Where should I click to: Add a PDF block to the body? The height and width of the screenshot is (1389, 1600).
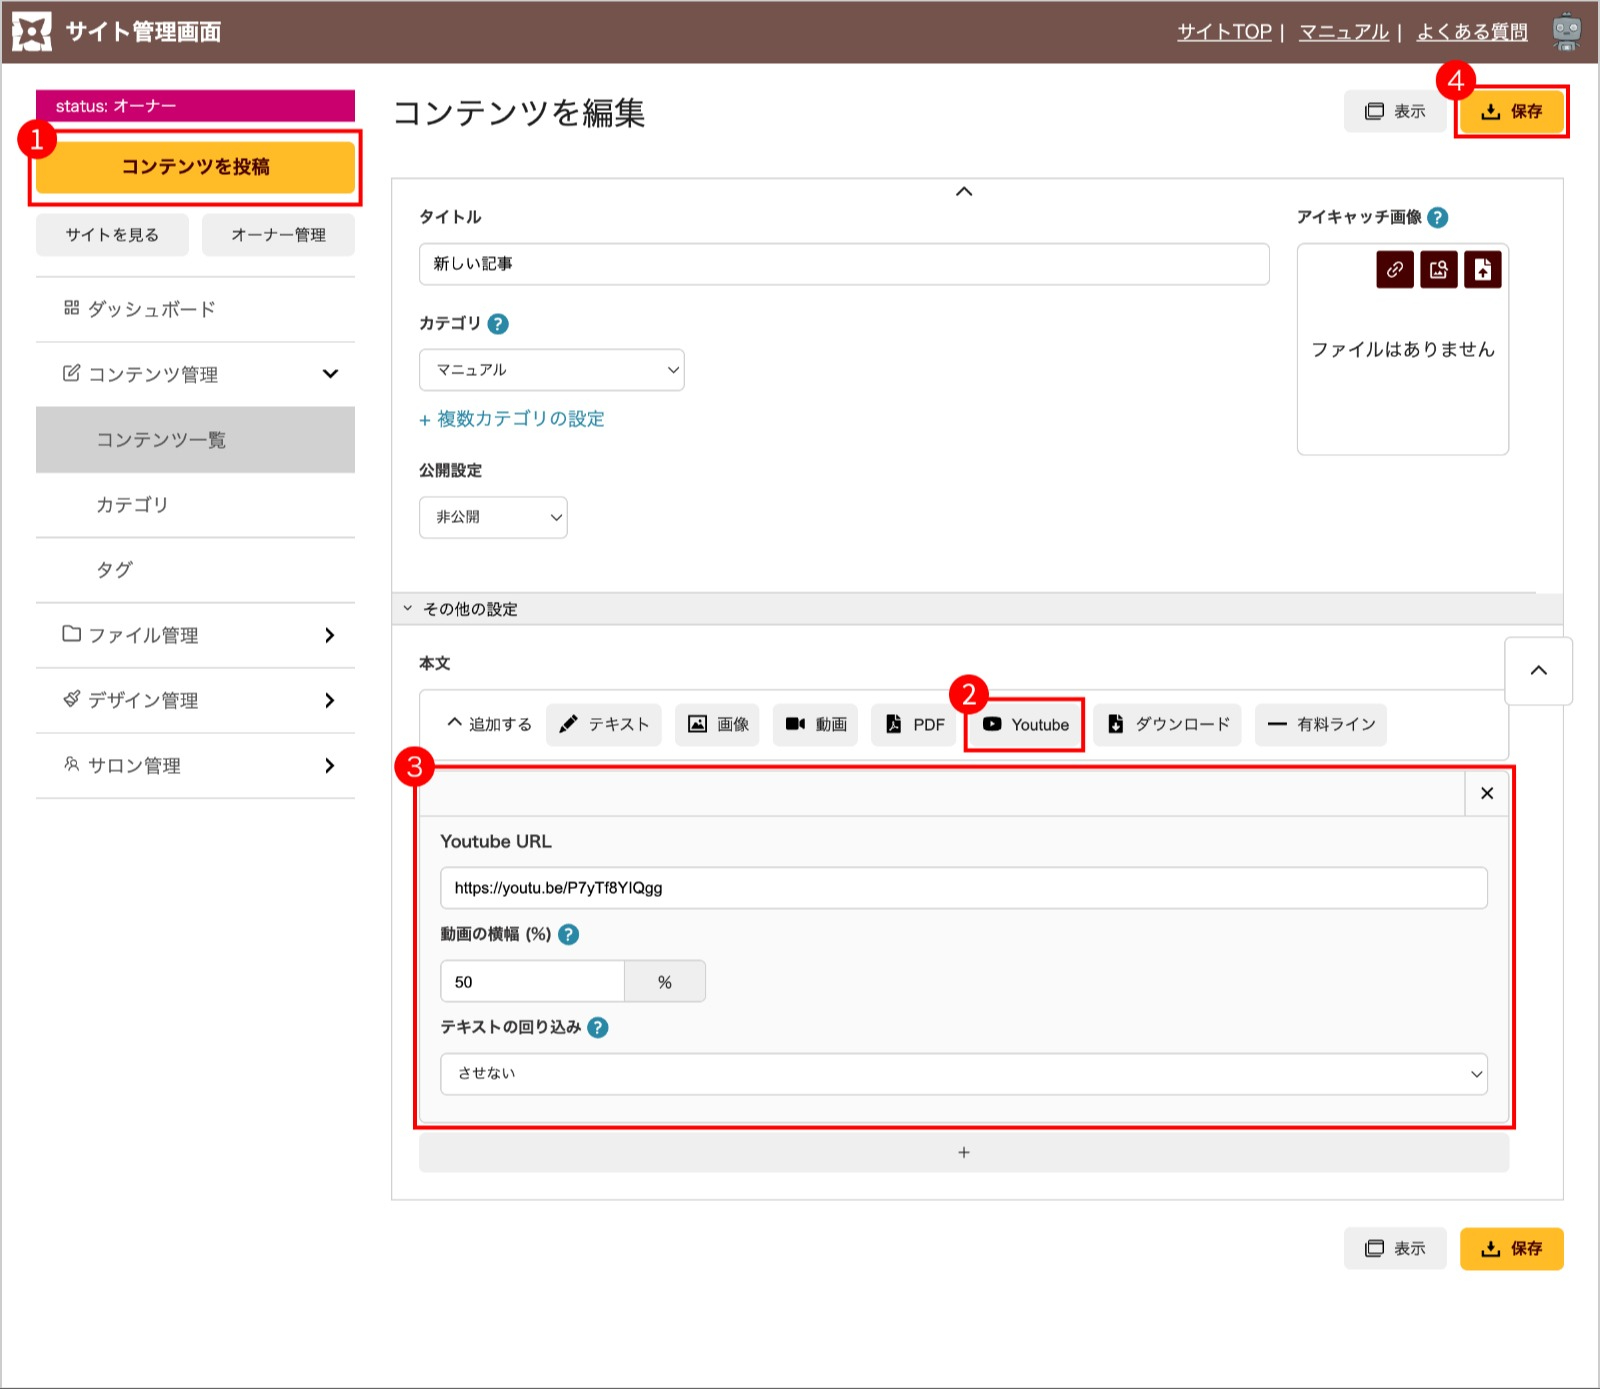coord(914,725)
